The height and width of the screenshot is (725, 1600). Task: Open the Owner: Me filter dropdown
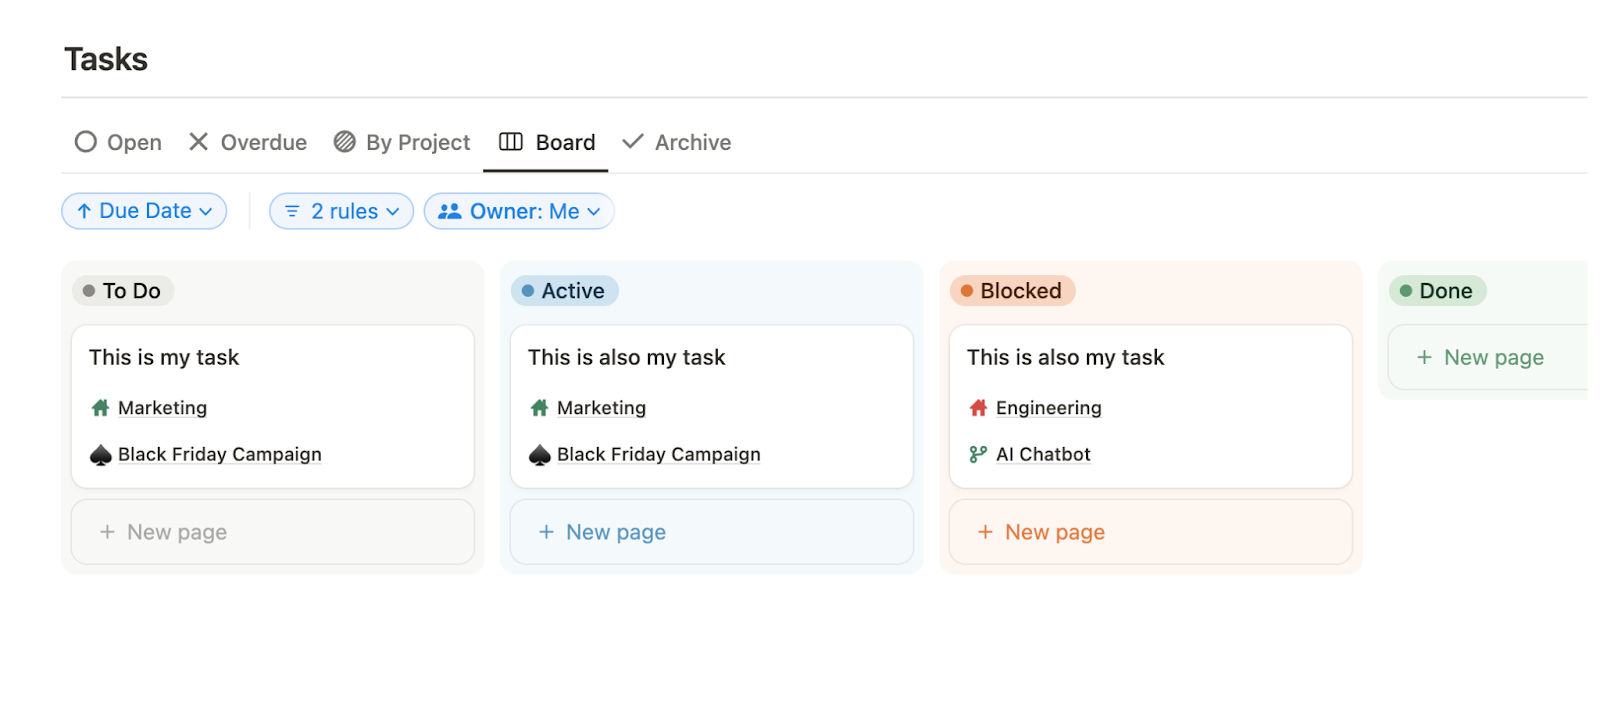(518, 211)
